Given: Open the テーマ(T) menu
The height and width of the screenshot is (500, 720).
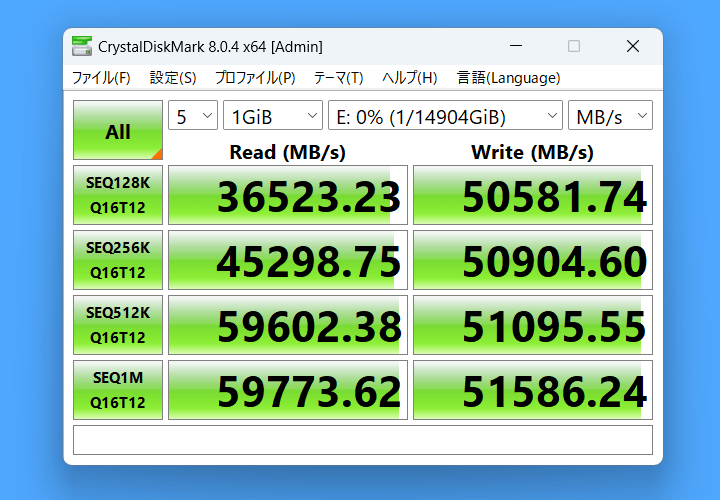Looking at the screenshot, I should coord(338,78).
